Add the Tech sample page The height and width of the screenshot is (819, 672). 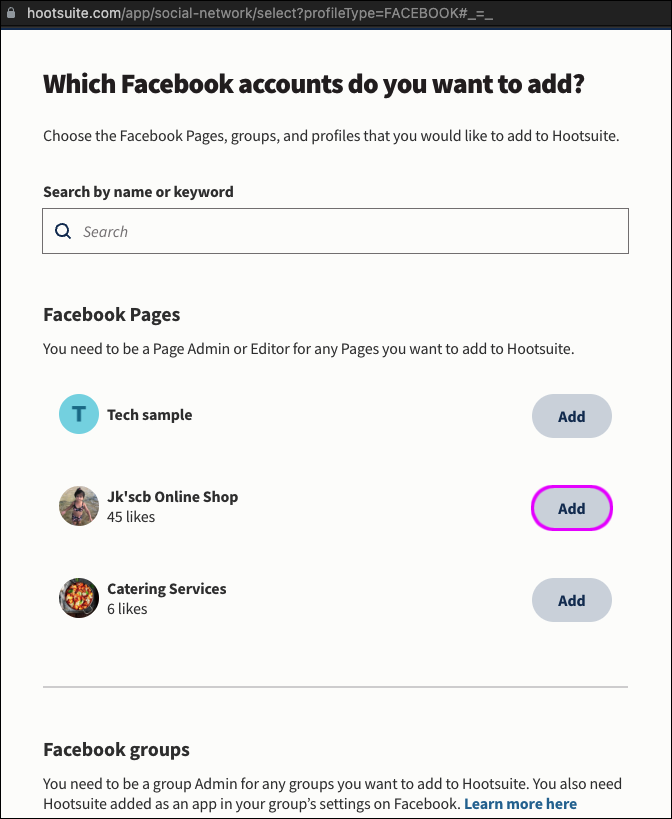point(571,416)
